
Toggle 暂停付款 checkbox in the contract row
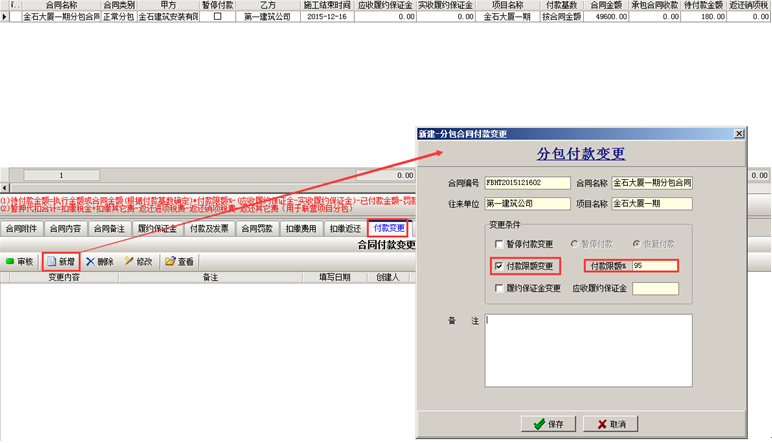pos(217,17)
